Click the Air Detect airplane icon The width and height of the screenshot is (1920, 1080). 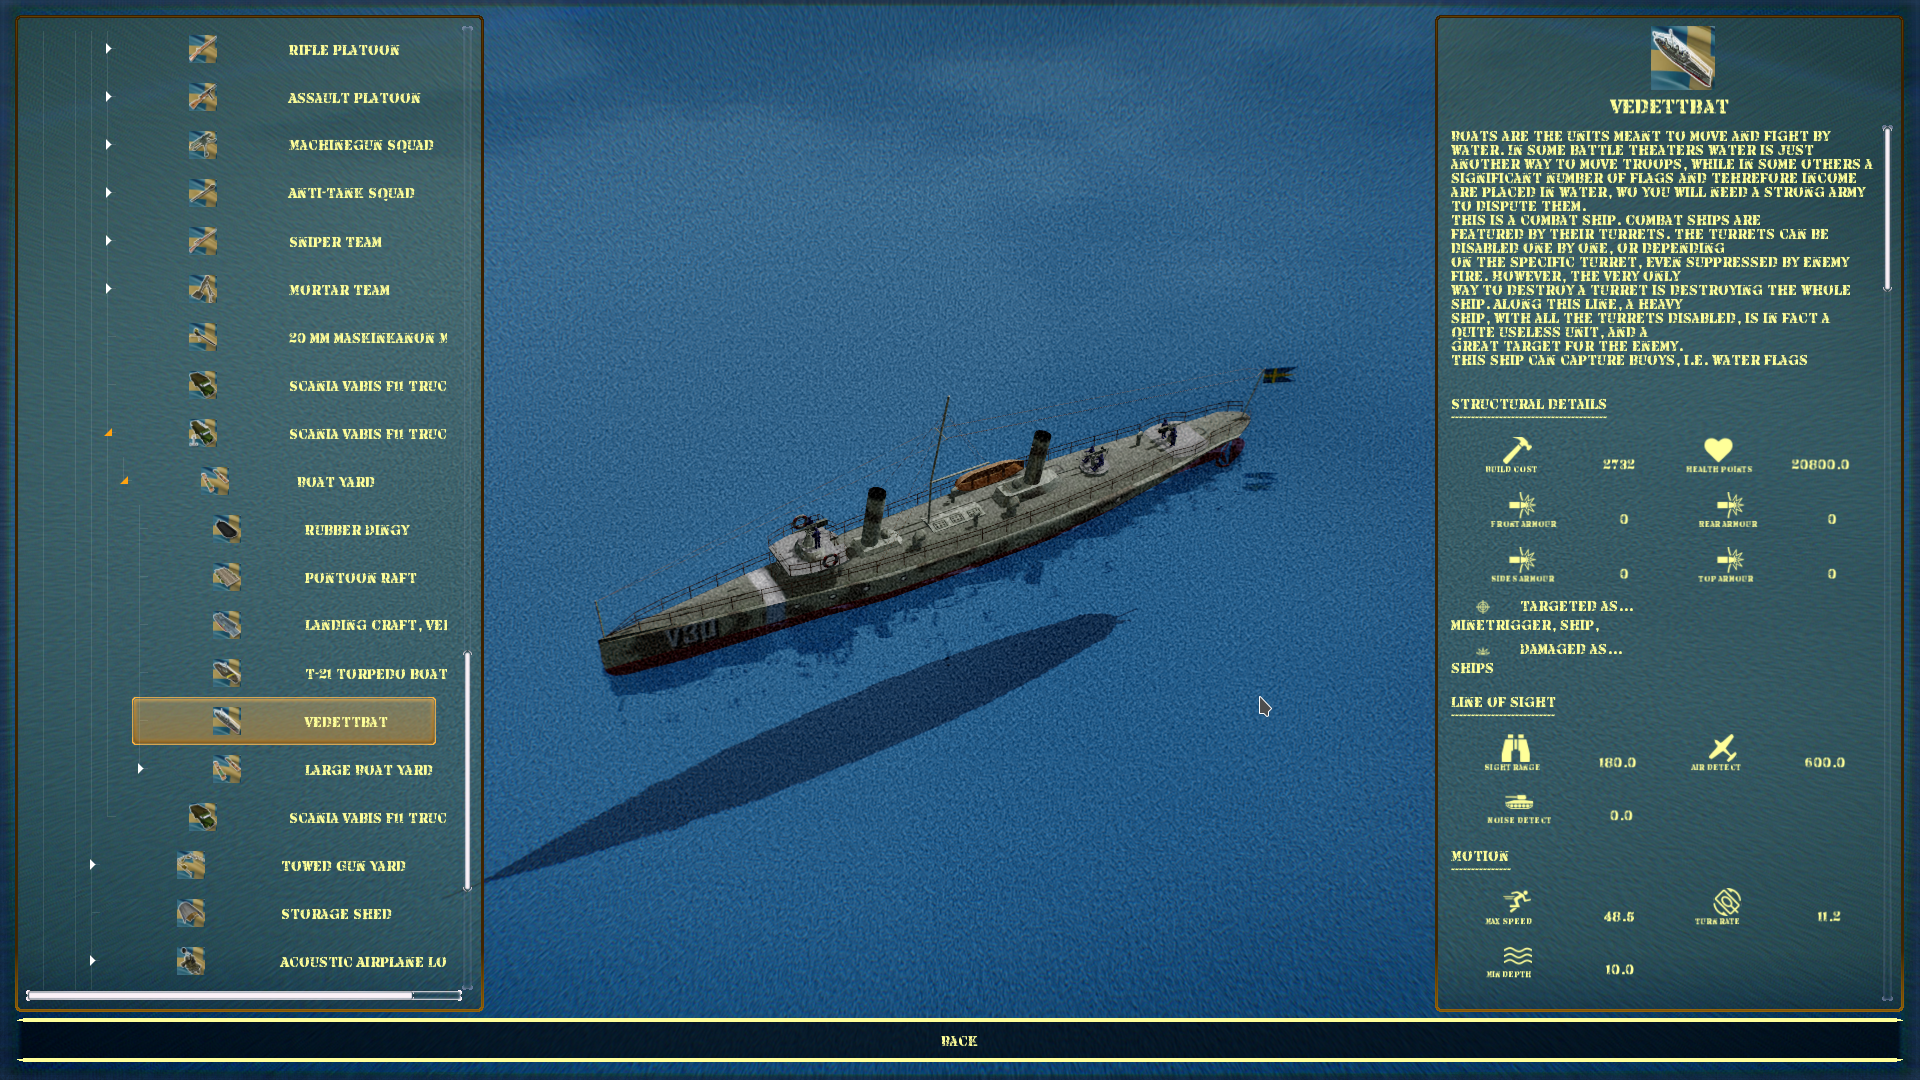pyautogui.click(x=1722, y=748)
